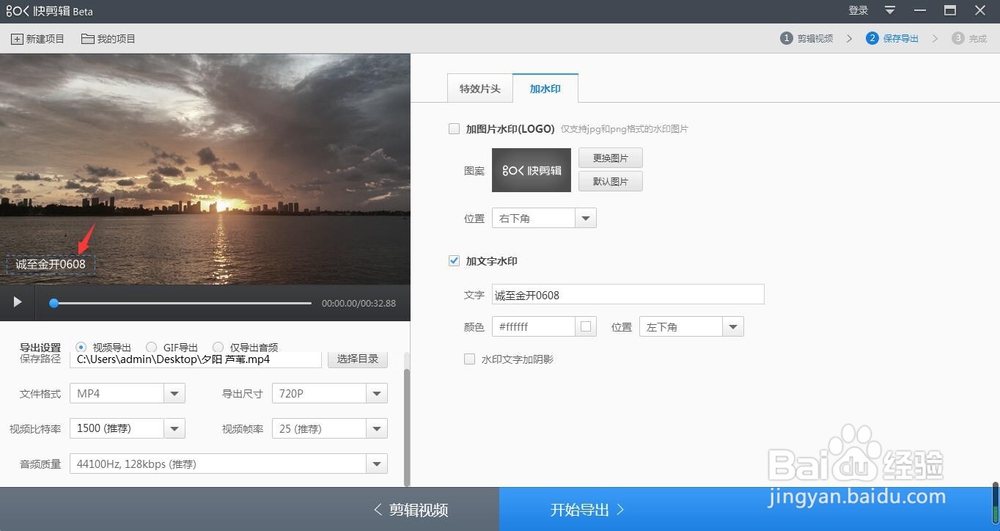This screenshot has width=1000, height=531.
Task: Select GIF导出 radio button
Action: (151, 347)
